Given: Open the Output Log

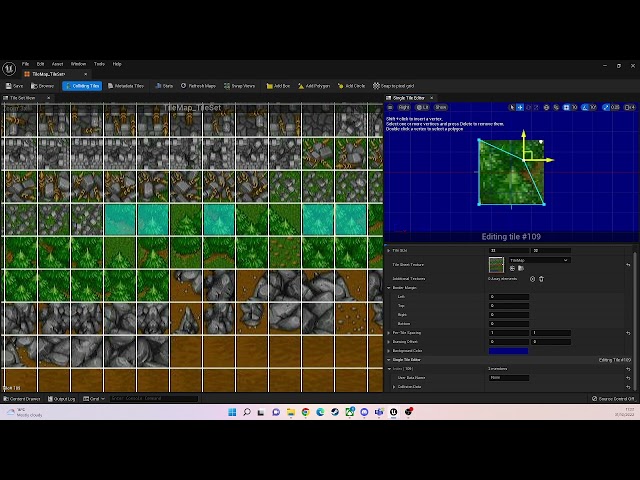Looking at the screenshot, I should [x=62, y=399].
